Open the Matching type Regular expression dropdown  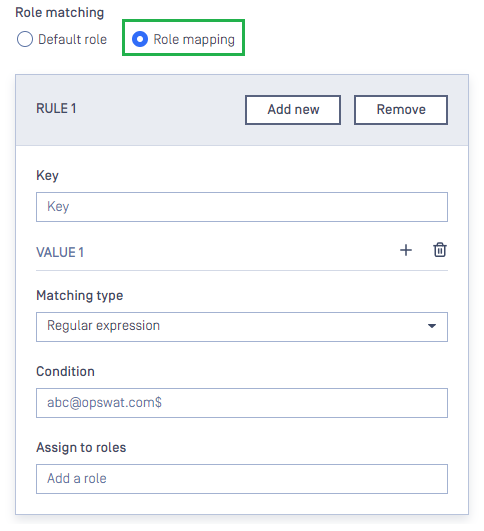(x=242, y=327)
